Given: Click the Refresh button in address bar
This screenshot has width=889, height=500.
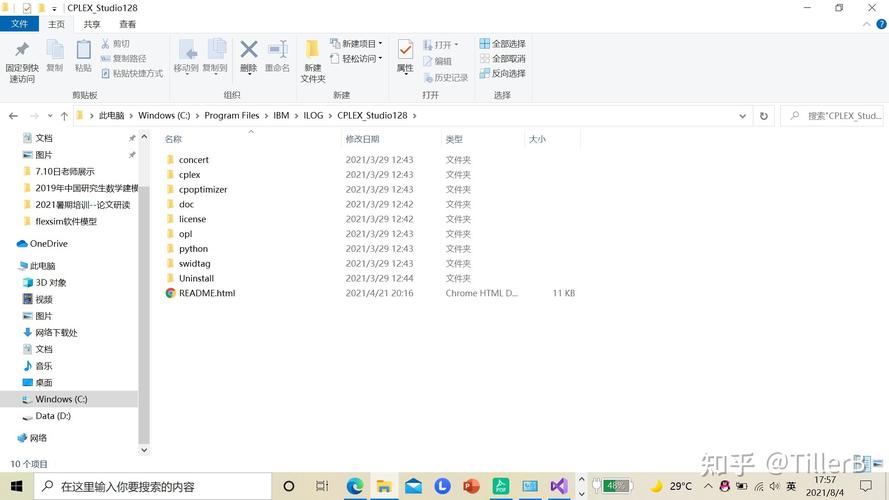Looking at the screenshot, I should point(764,116).
